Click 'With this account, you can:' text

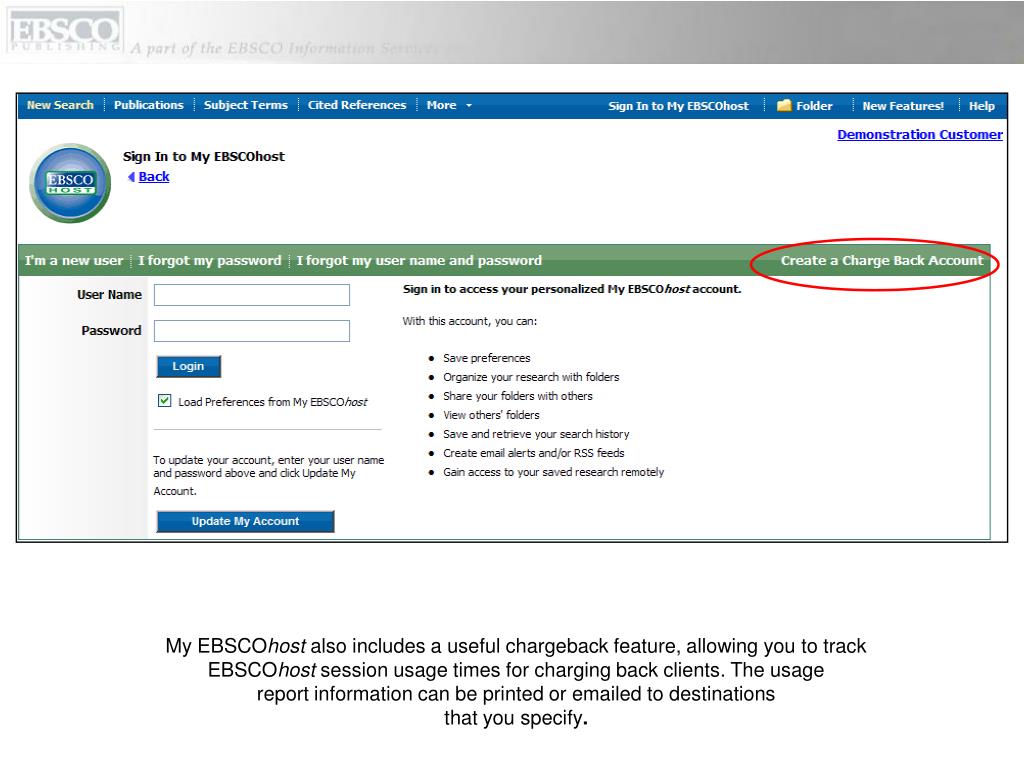pos(470,321)
